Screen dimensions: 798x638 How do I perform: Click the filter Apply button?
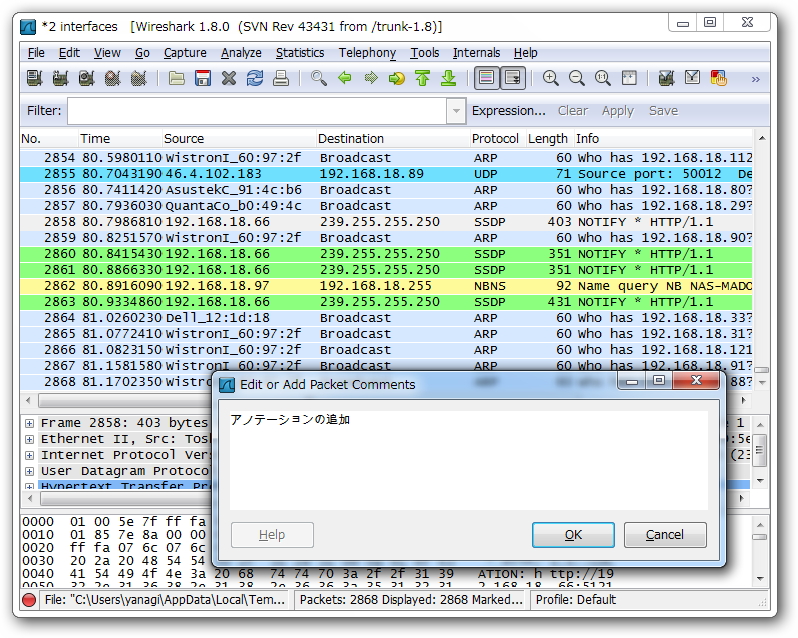click(618, 111)
